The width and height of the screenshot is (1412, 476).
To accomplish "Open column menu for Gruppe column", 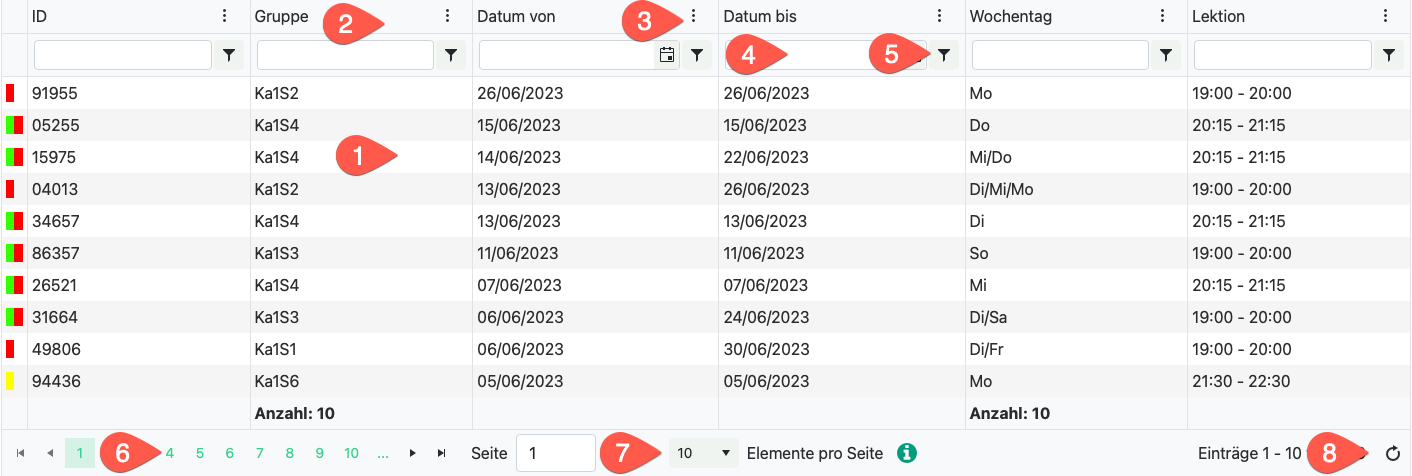I will [447, 16].
